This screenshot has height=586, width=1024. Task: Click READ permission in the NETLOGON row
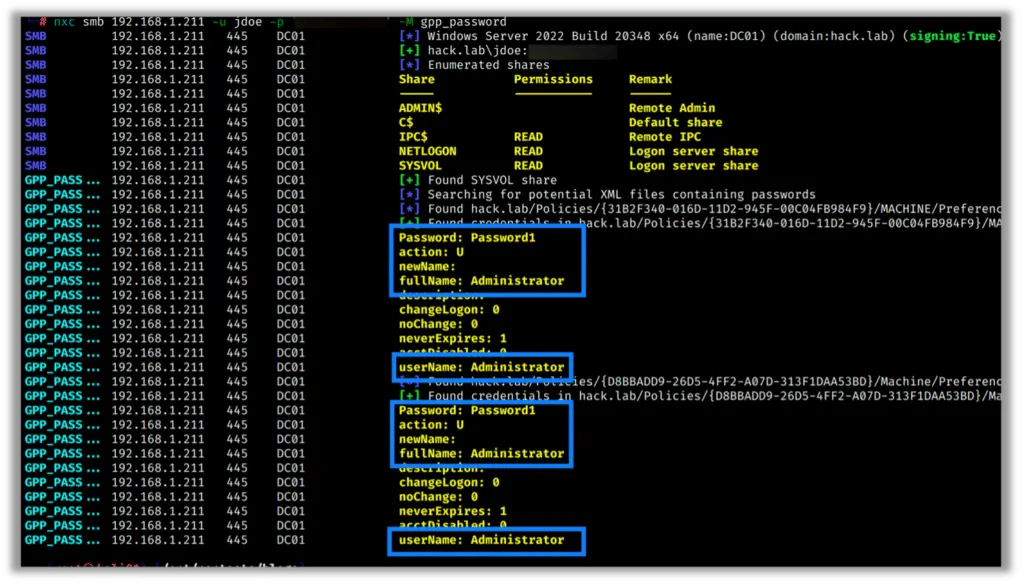coord(528,151)
